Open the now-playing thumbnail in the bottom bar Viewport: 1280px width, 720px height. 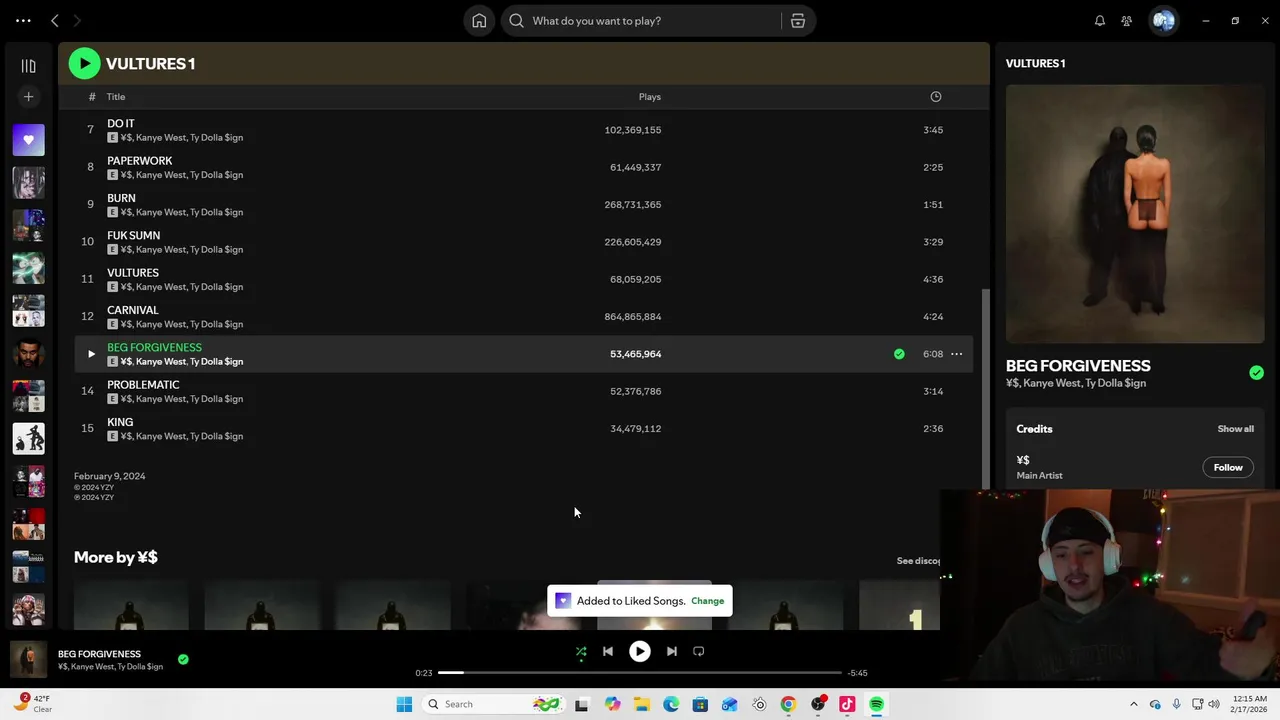pyautogui.click(x=28, y=660)
